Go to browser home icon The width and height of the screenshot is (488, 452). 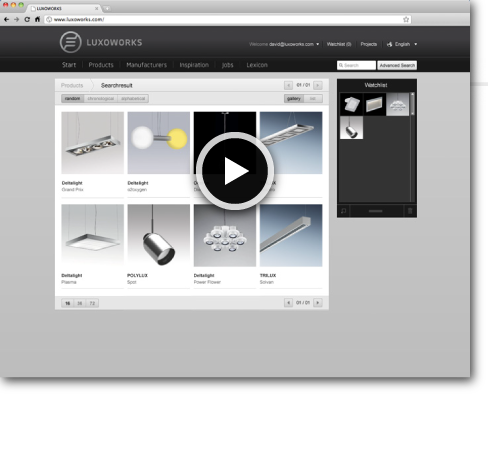(37, 19)
